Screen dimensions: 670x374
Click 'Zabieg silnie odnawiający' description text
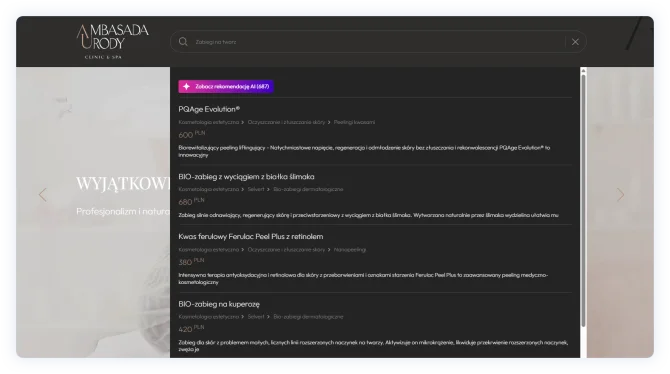click(368, 215)
